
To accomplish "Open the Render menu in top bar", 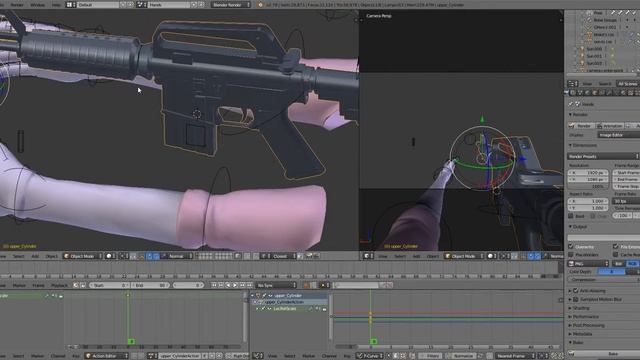I will tap(17, 5).
